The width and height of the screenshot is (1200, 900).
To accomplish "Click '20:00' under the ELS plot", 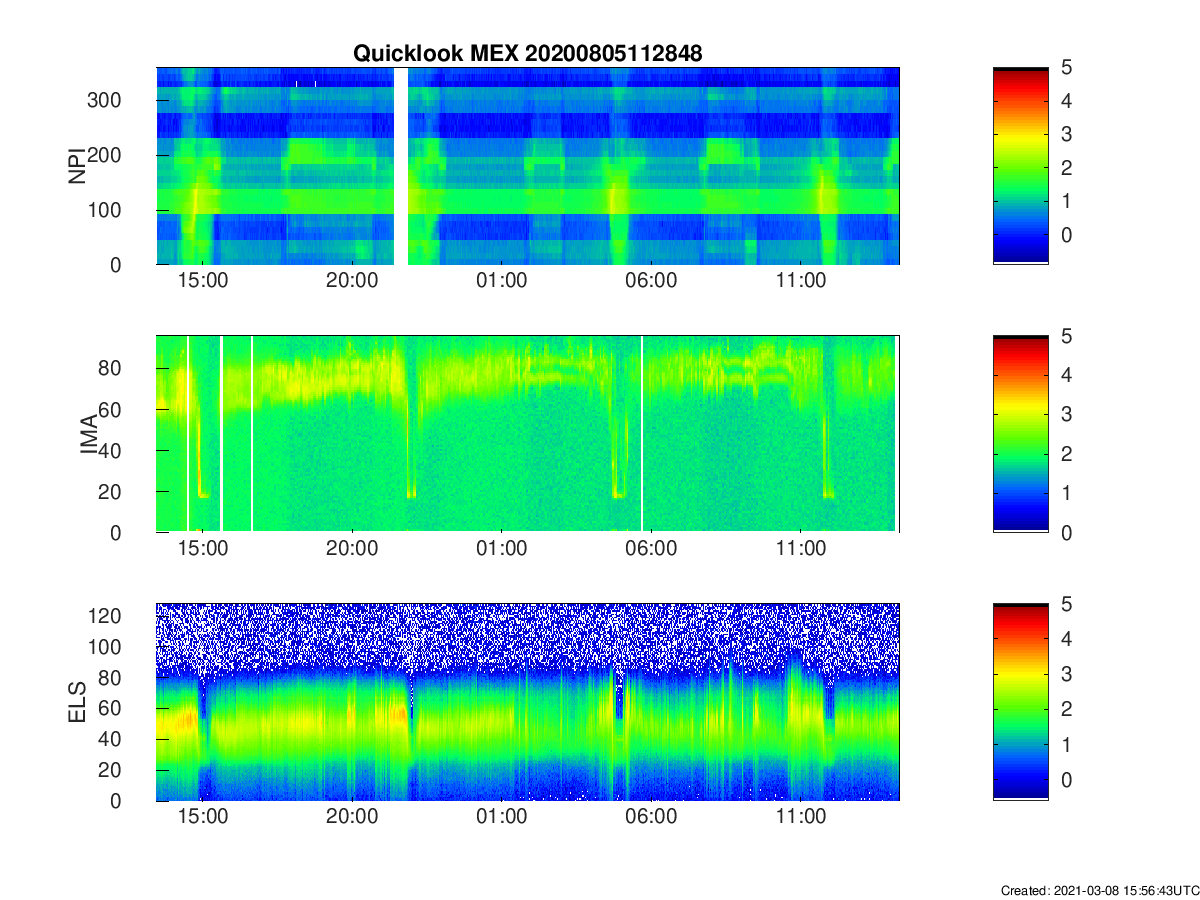I will tap(351, 817).
